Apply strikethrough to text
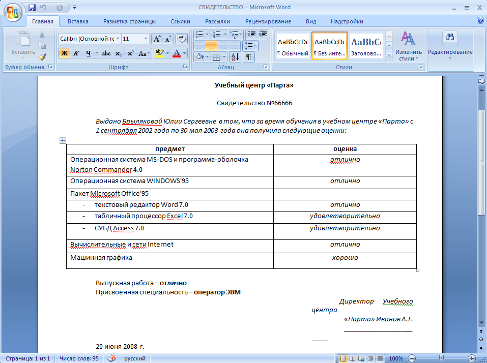 [x=106, y=54]
